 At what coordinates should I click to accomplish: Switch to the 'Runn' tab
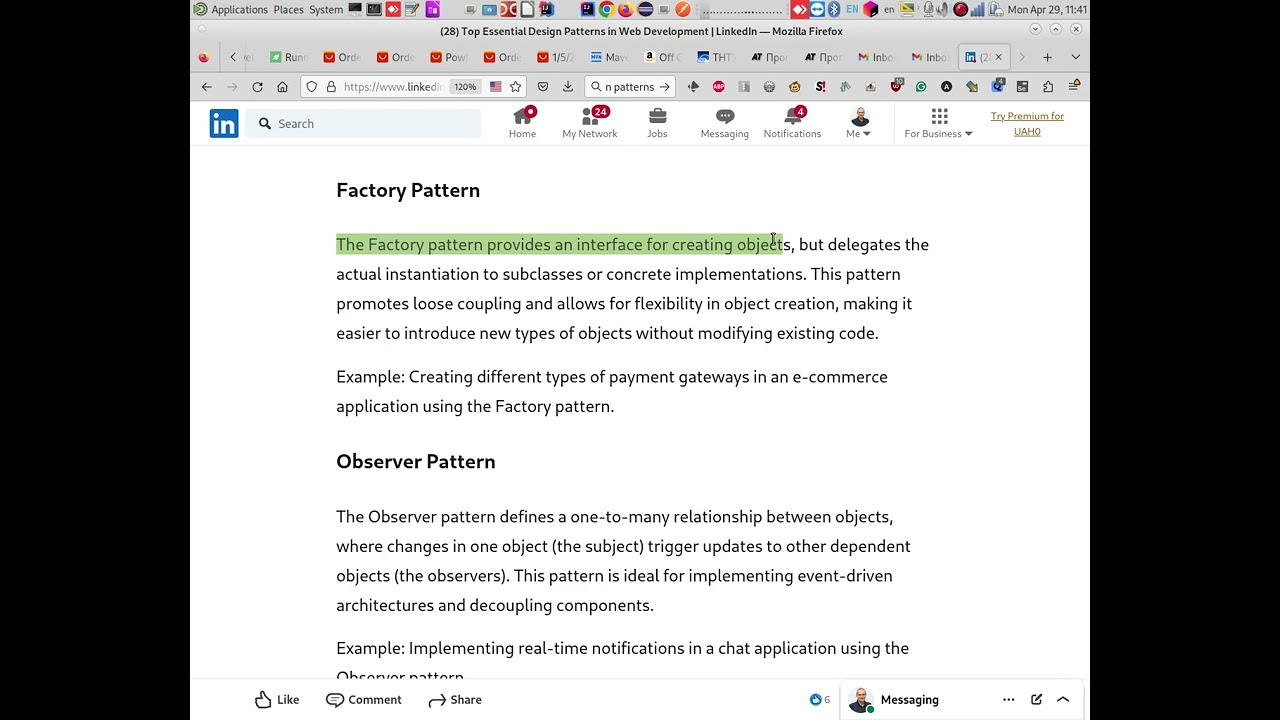click(289, 57)
